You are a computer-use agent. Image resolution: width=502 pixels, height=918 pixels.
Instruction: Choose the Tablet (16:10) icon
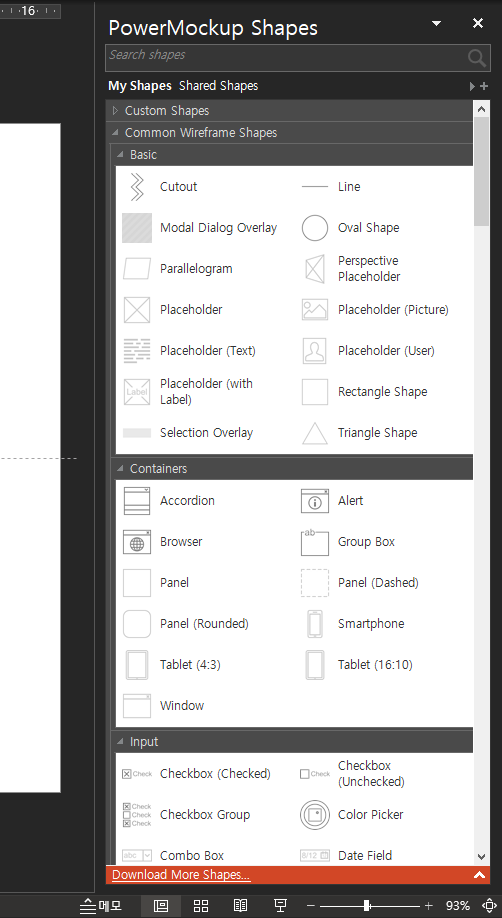pos(315,664)
